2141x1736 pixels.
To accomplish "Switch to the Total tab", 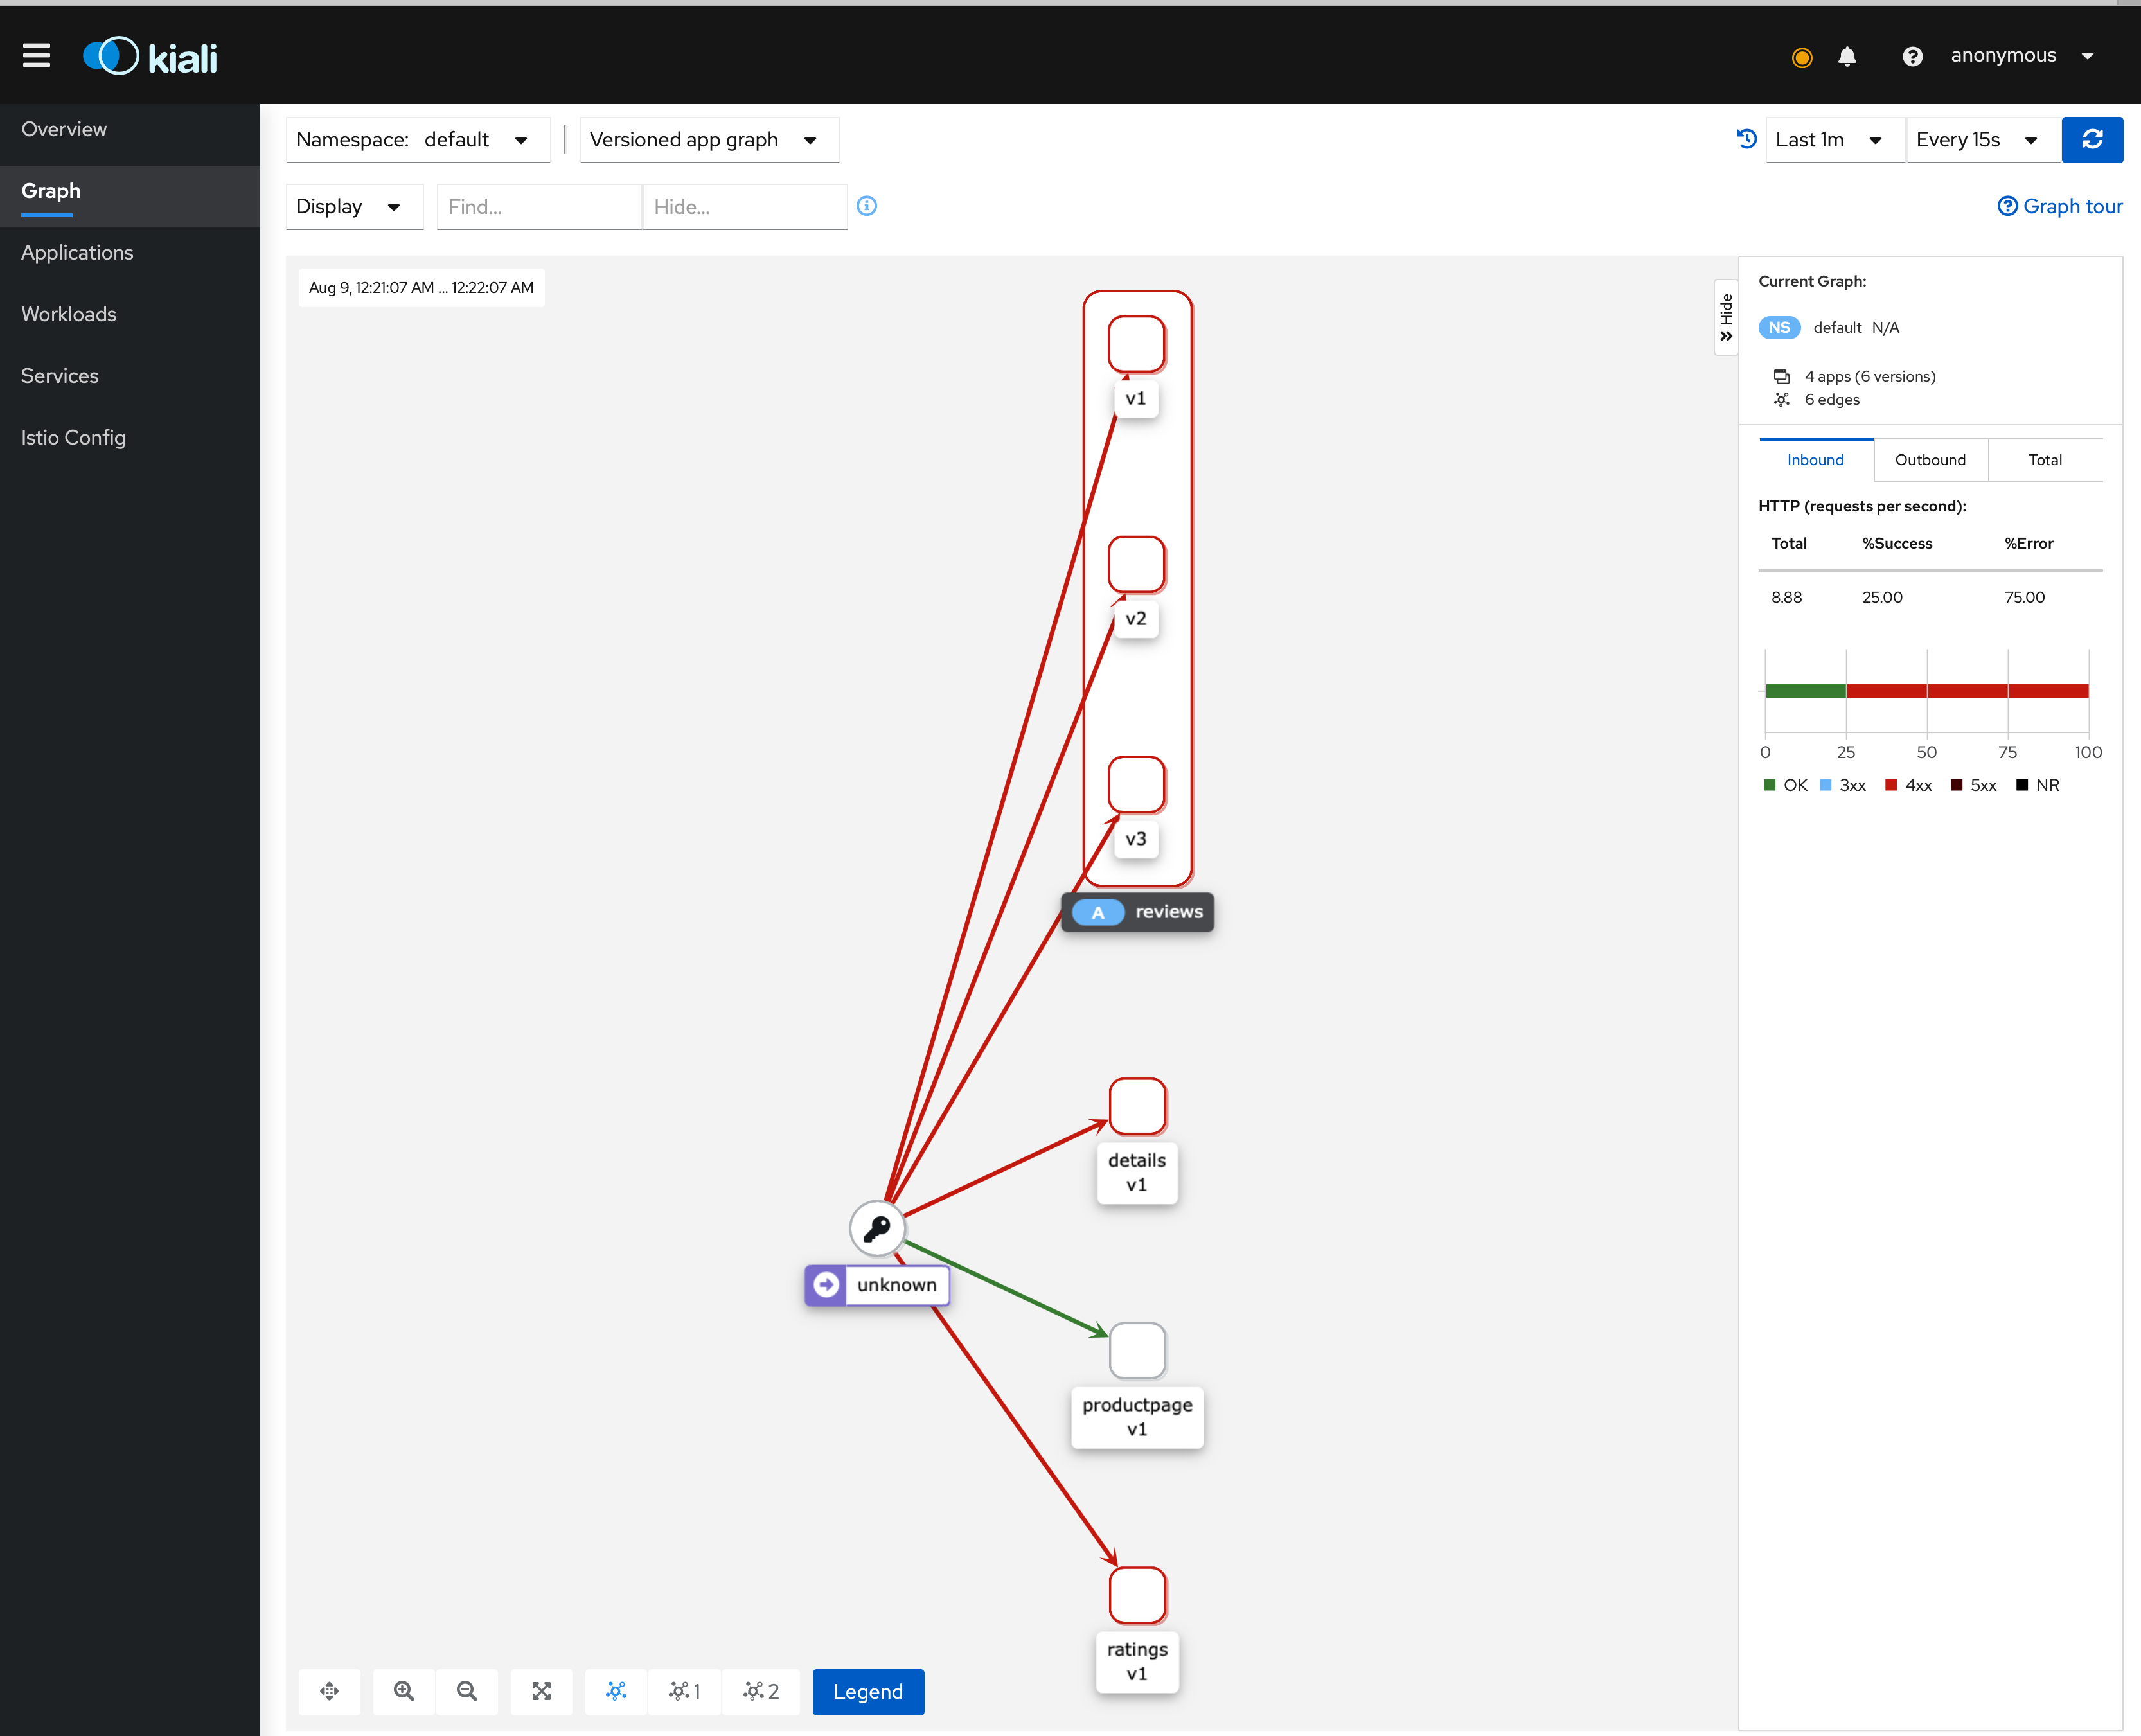I will [x=2045, y=460].
